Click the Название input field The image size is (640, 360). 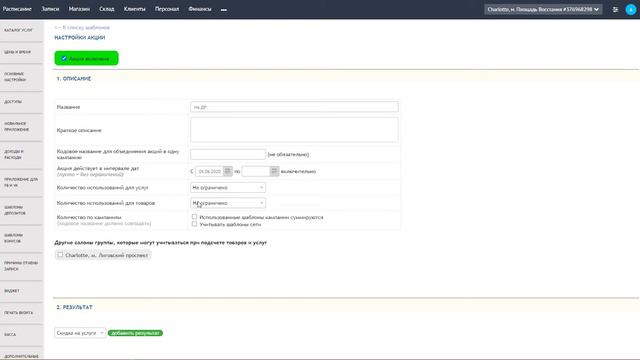(x=294, y=107)
